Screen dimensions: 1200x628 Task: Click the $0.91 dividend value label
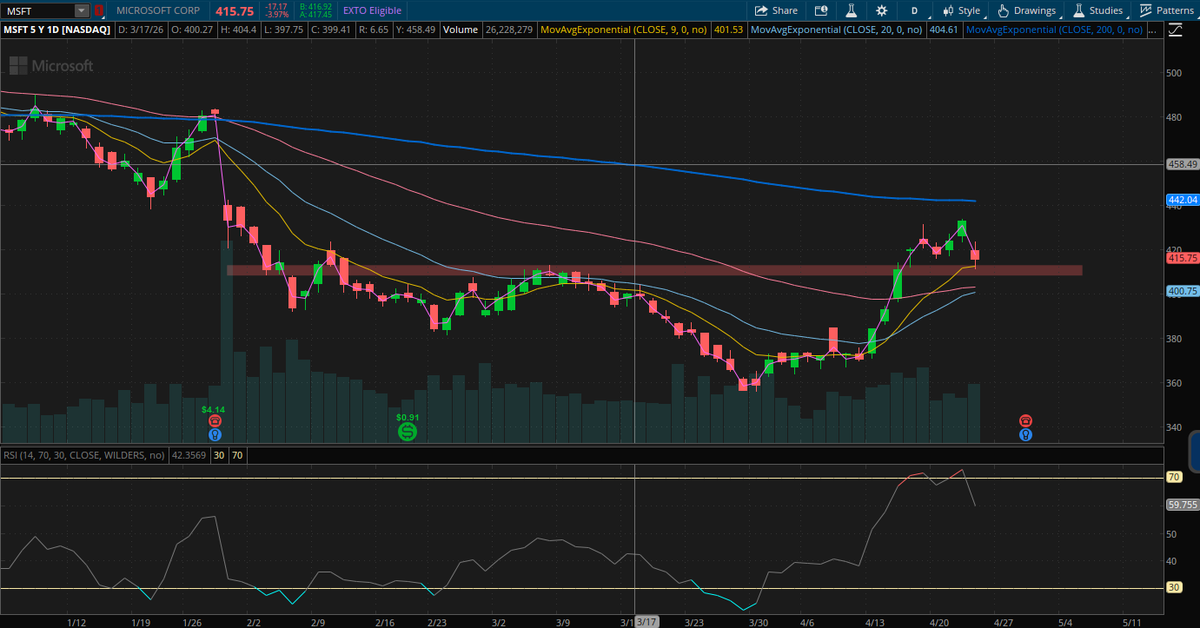[x=407, y=416]
